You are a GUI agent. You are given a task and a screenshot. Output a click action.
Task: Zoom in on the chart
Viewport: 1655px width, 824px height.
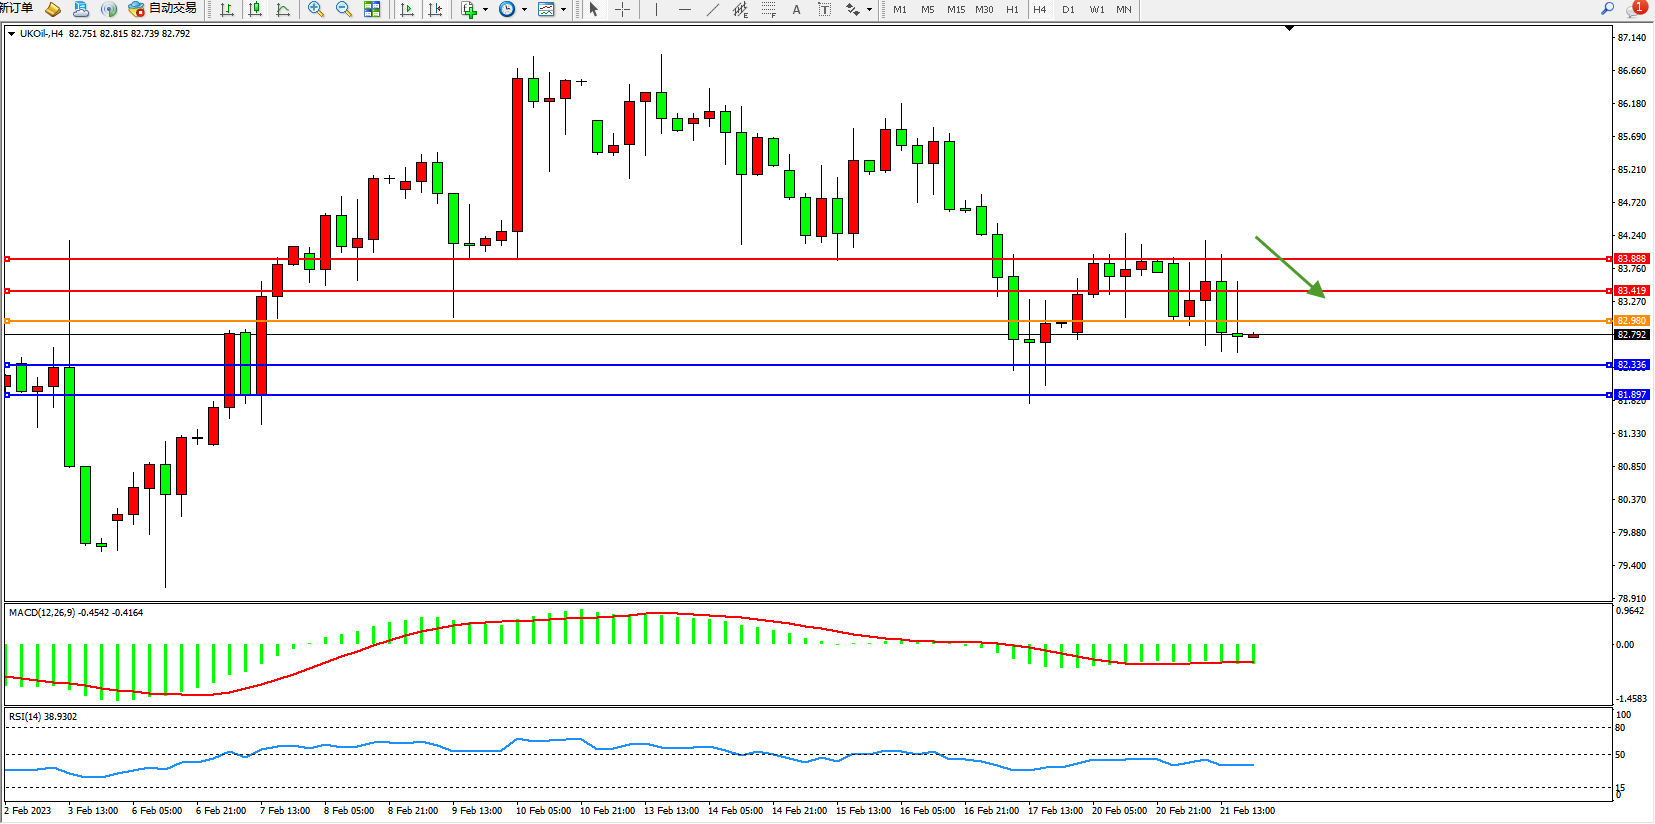tap(316, 10)
